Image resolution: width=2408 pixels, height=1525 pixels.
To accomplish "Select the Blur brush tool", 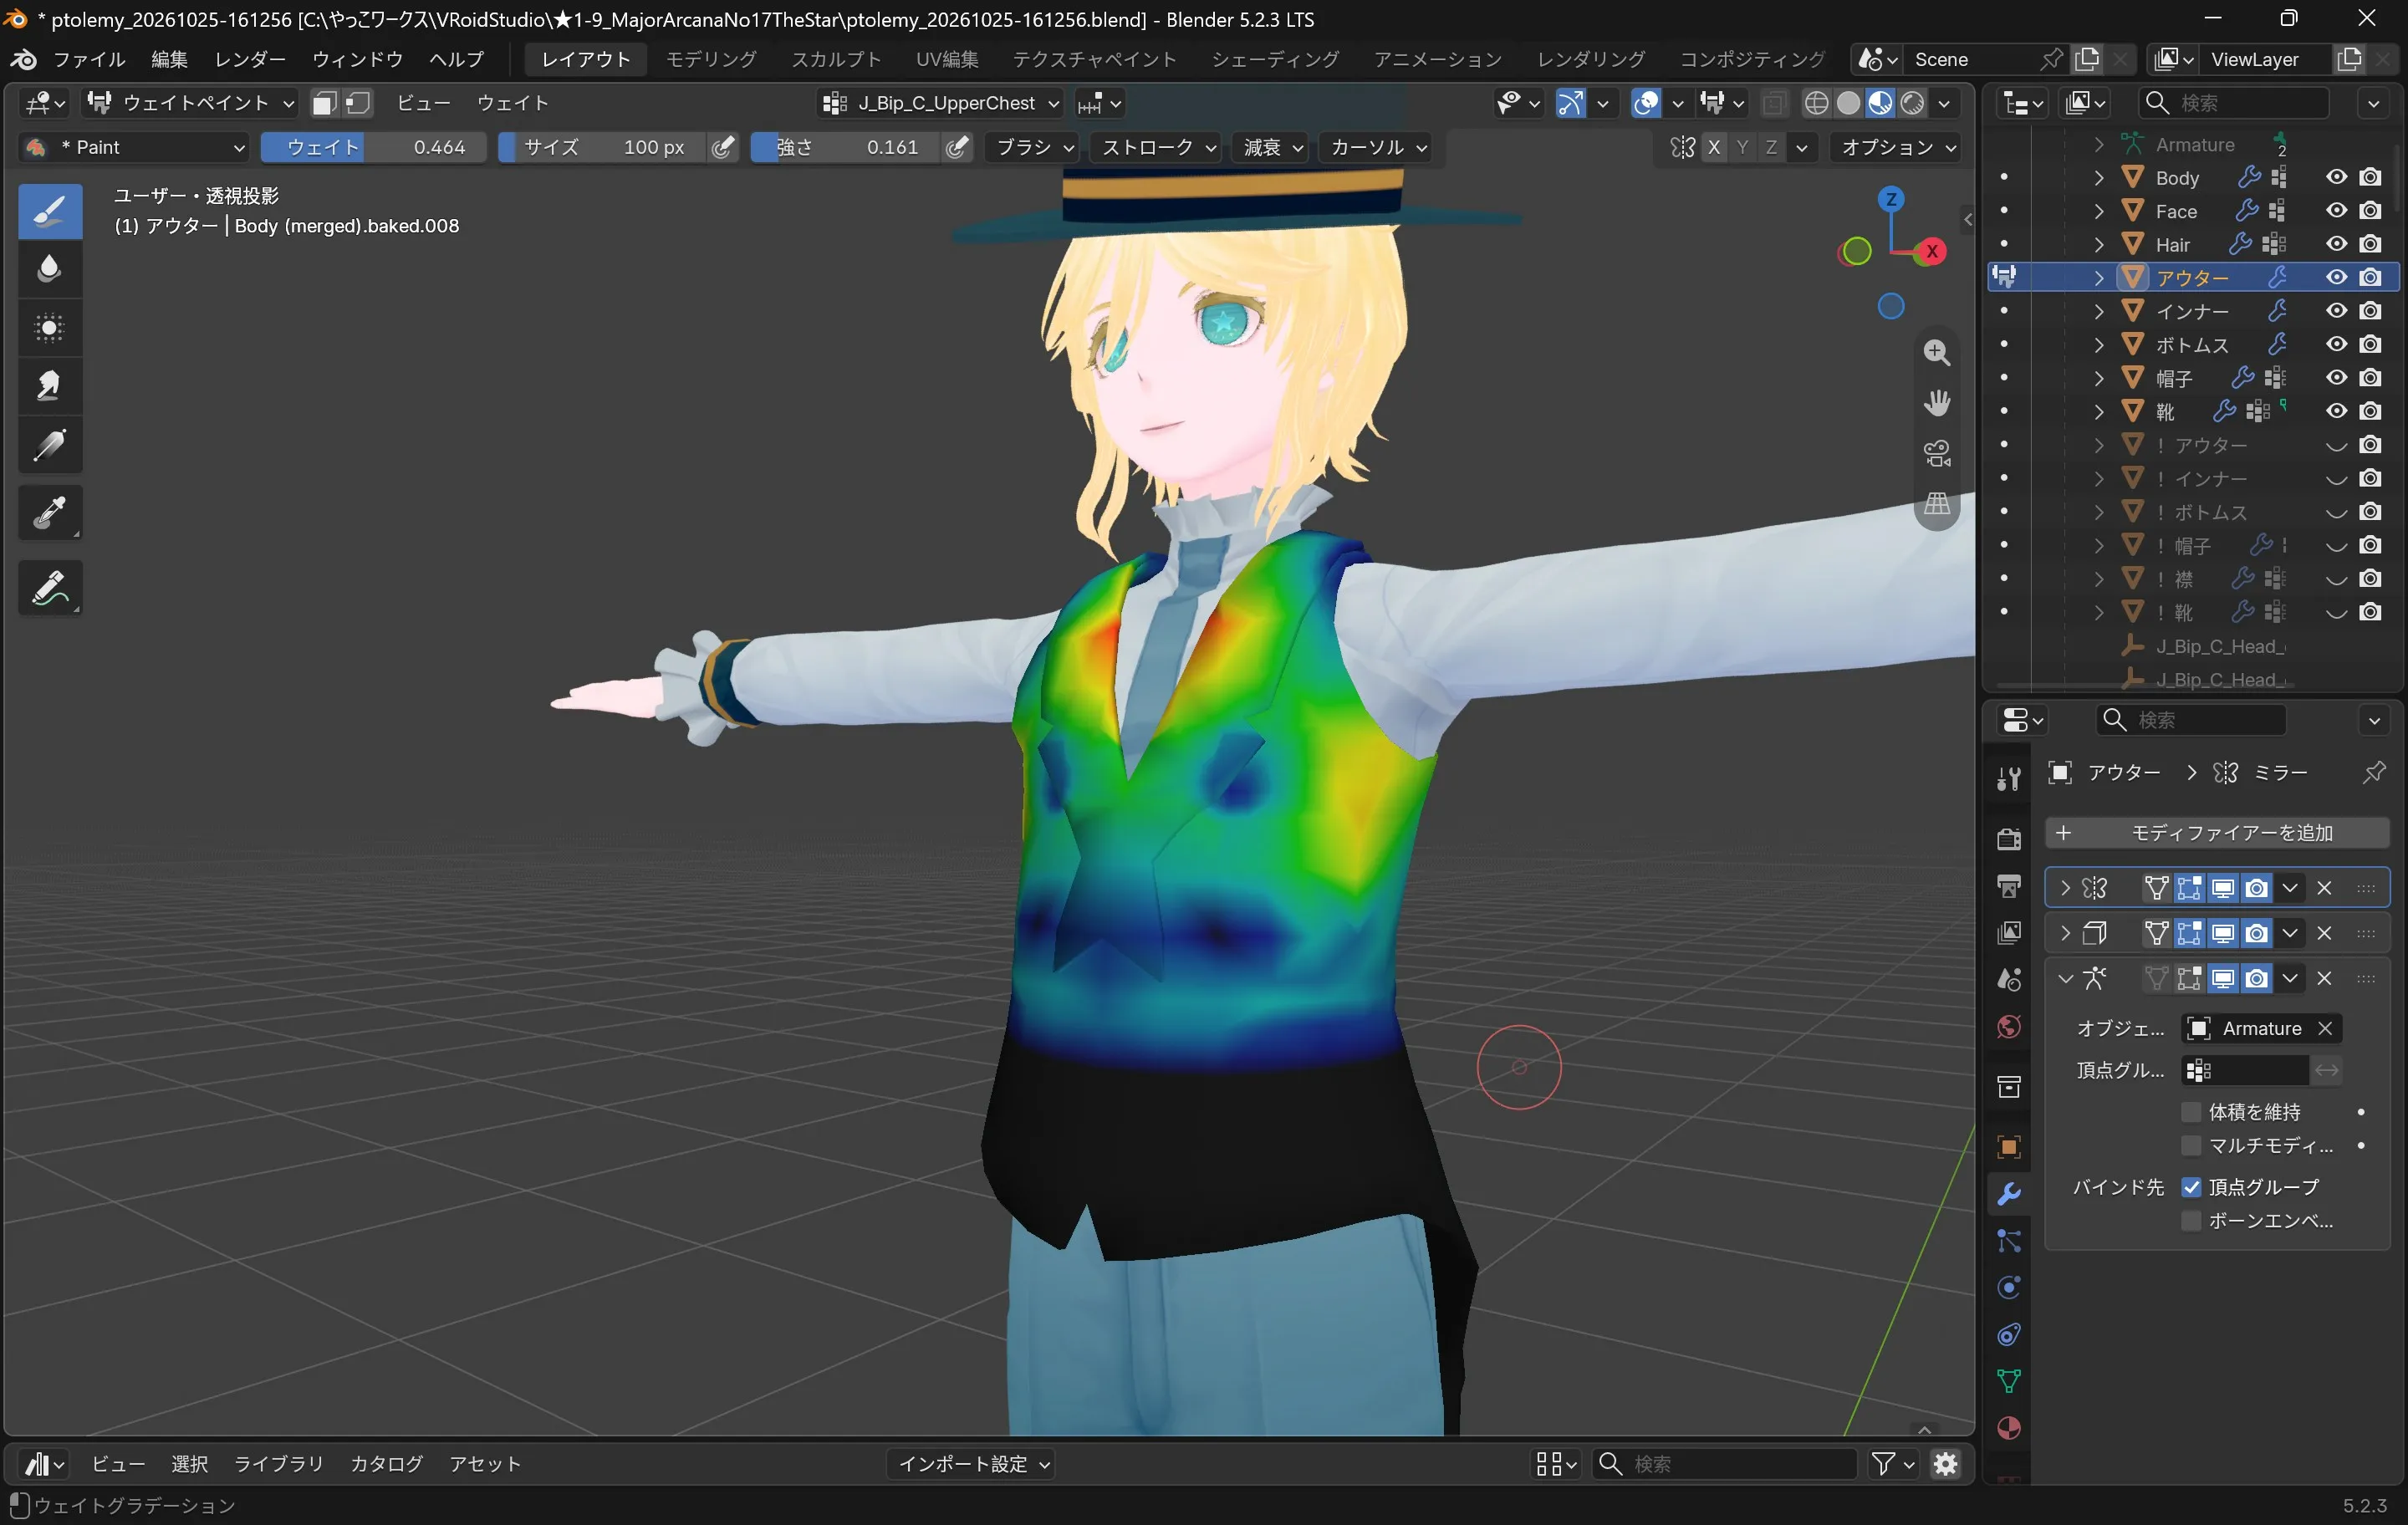I will (x=49, y=269).
